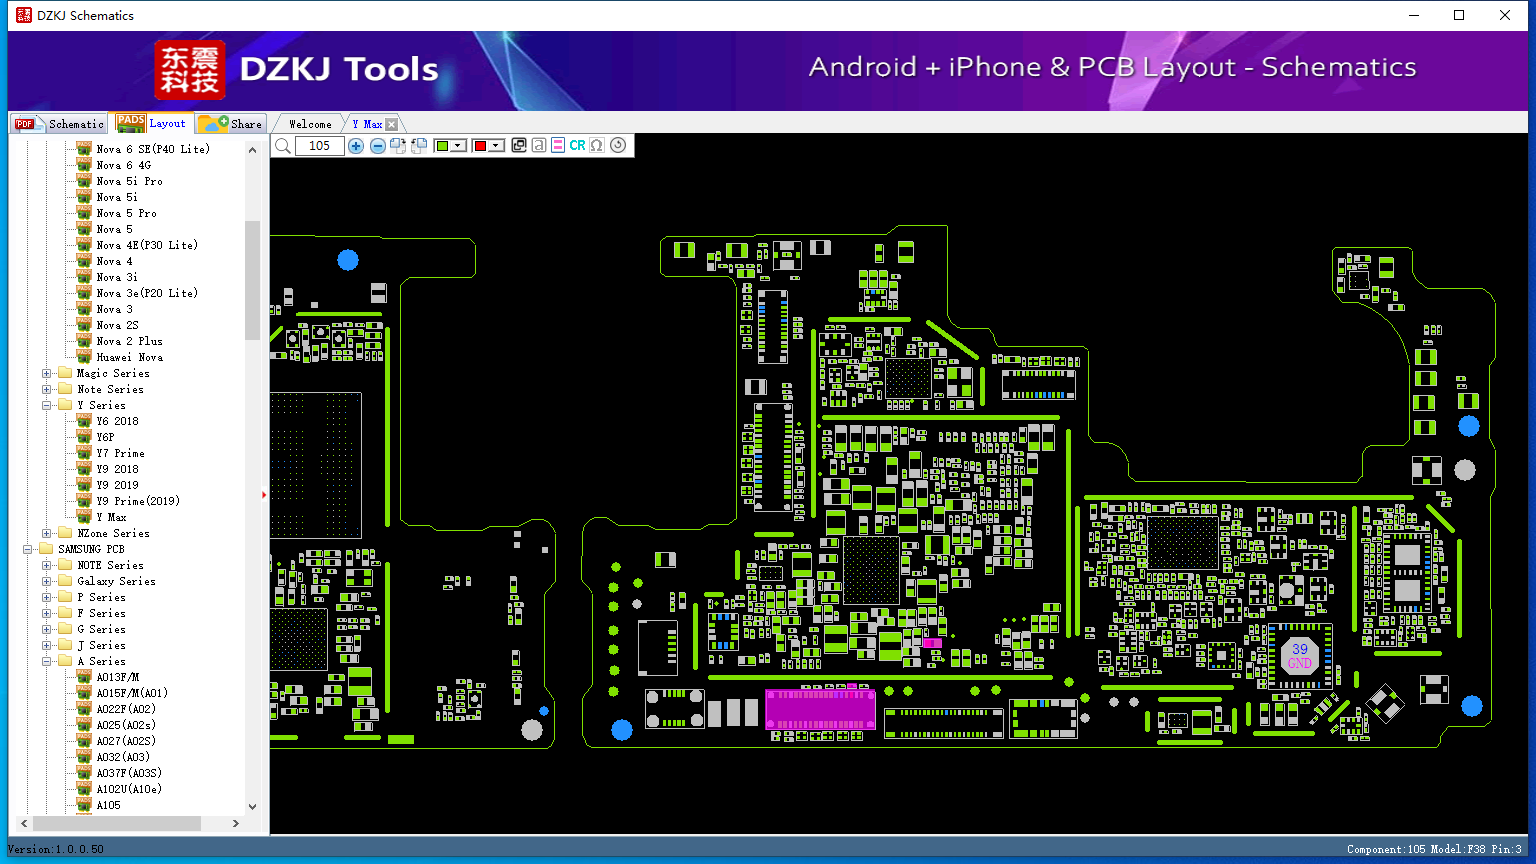This screenshot has width=1536, height=864.
Task: Open the red color dropdown arrow
Action: pyautogui.click(x=496, y=146)
